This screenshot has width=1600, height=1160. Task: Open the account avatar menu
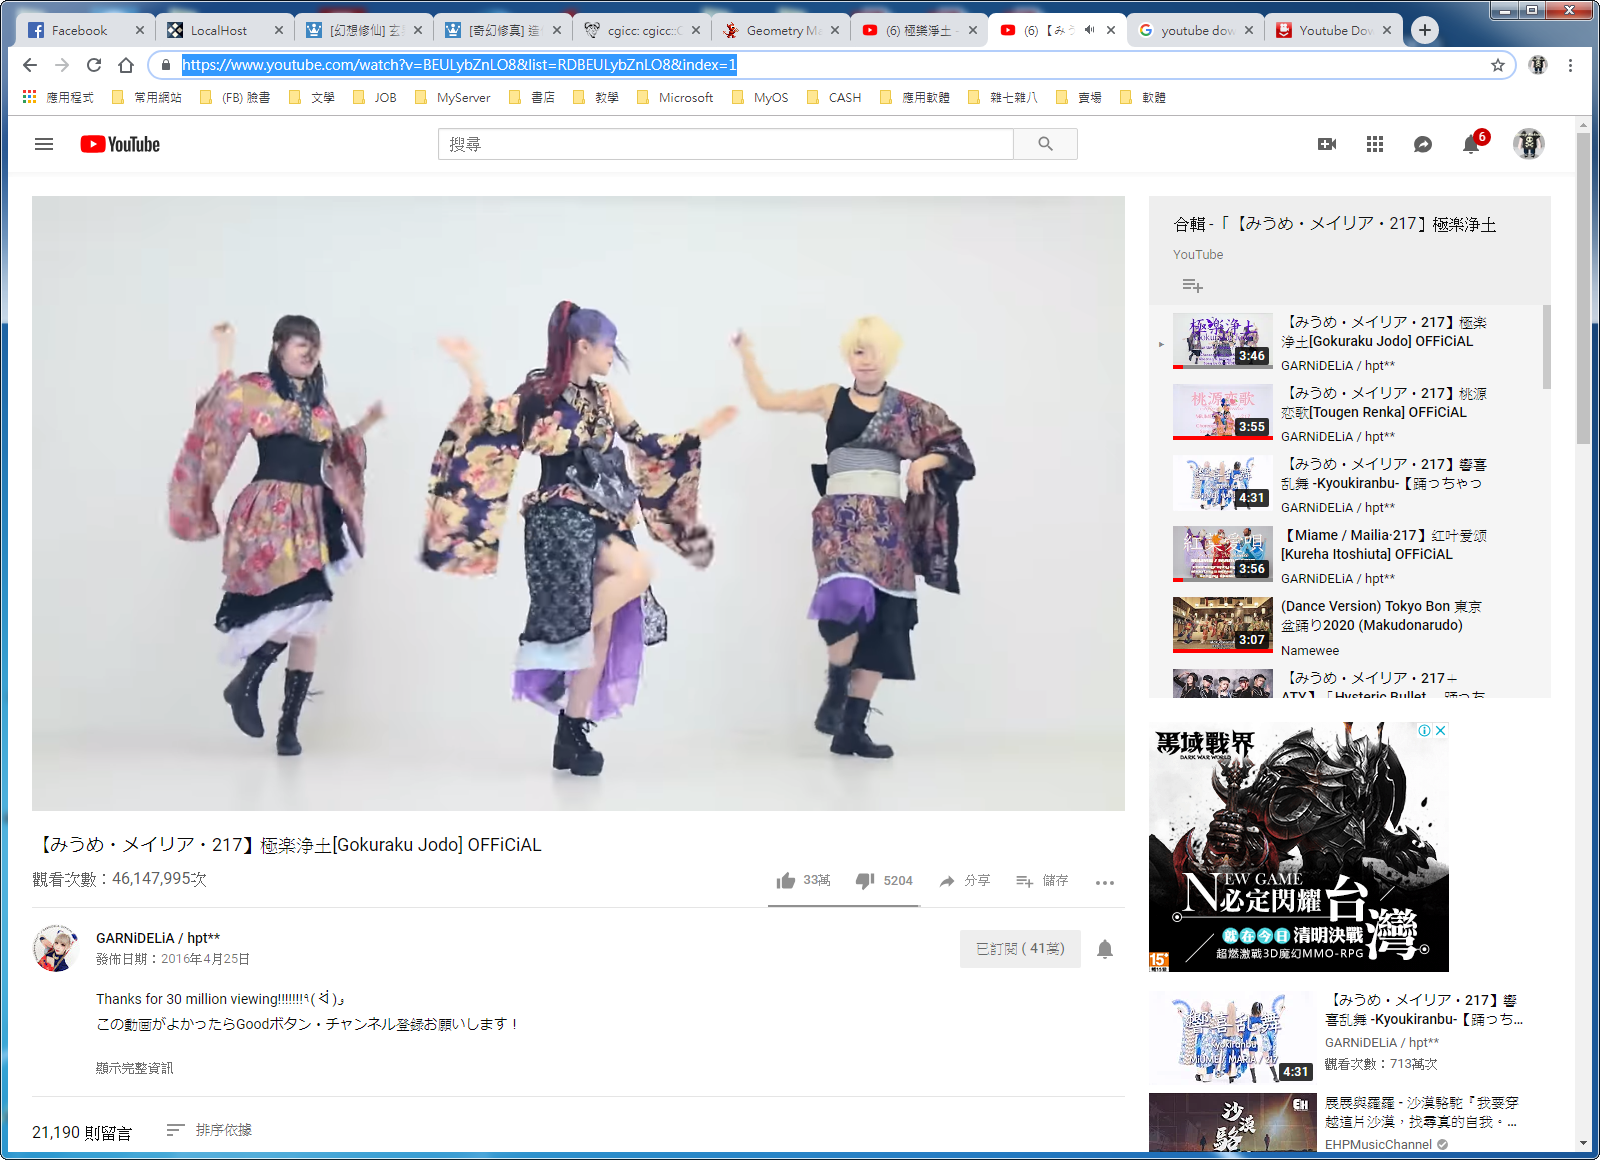pyautogui.click(x=1529, y=144)
